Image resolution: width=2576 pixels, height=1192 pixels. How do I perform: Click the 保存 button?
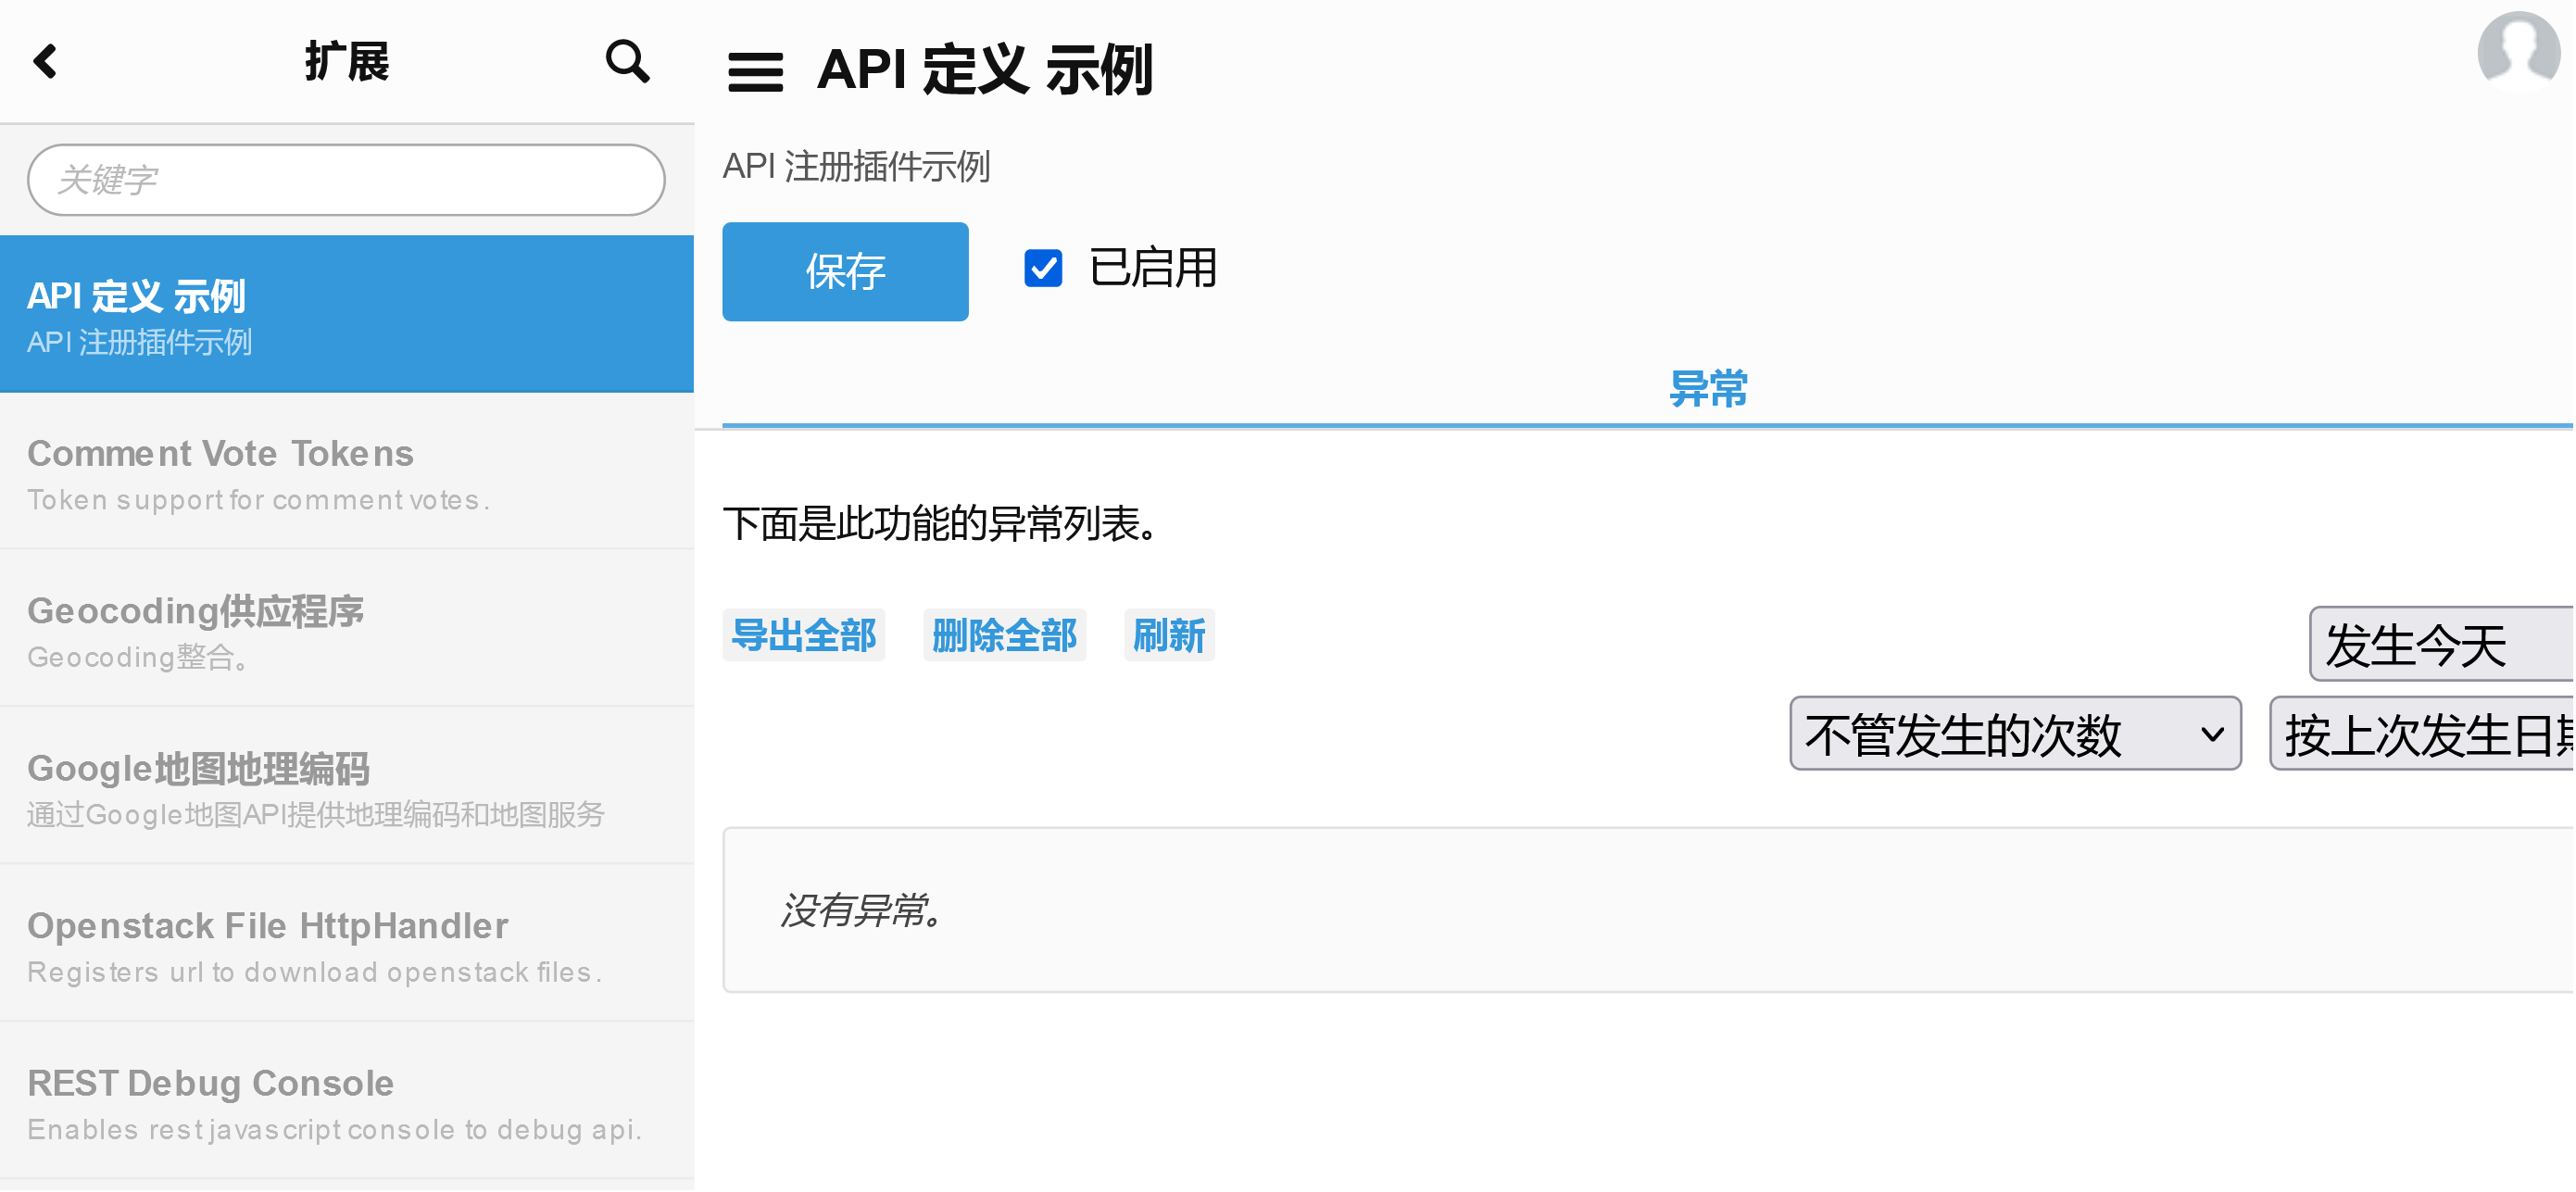pos(845,272)
